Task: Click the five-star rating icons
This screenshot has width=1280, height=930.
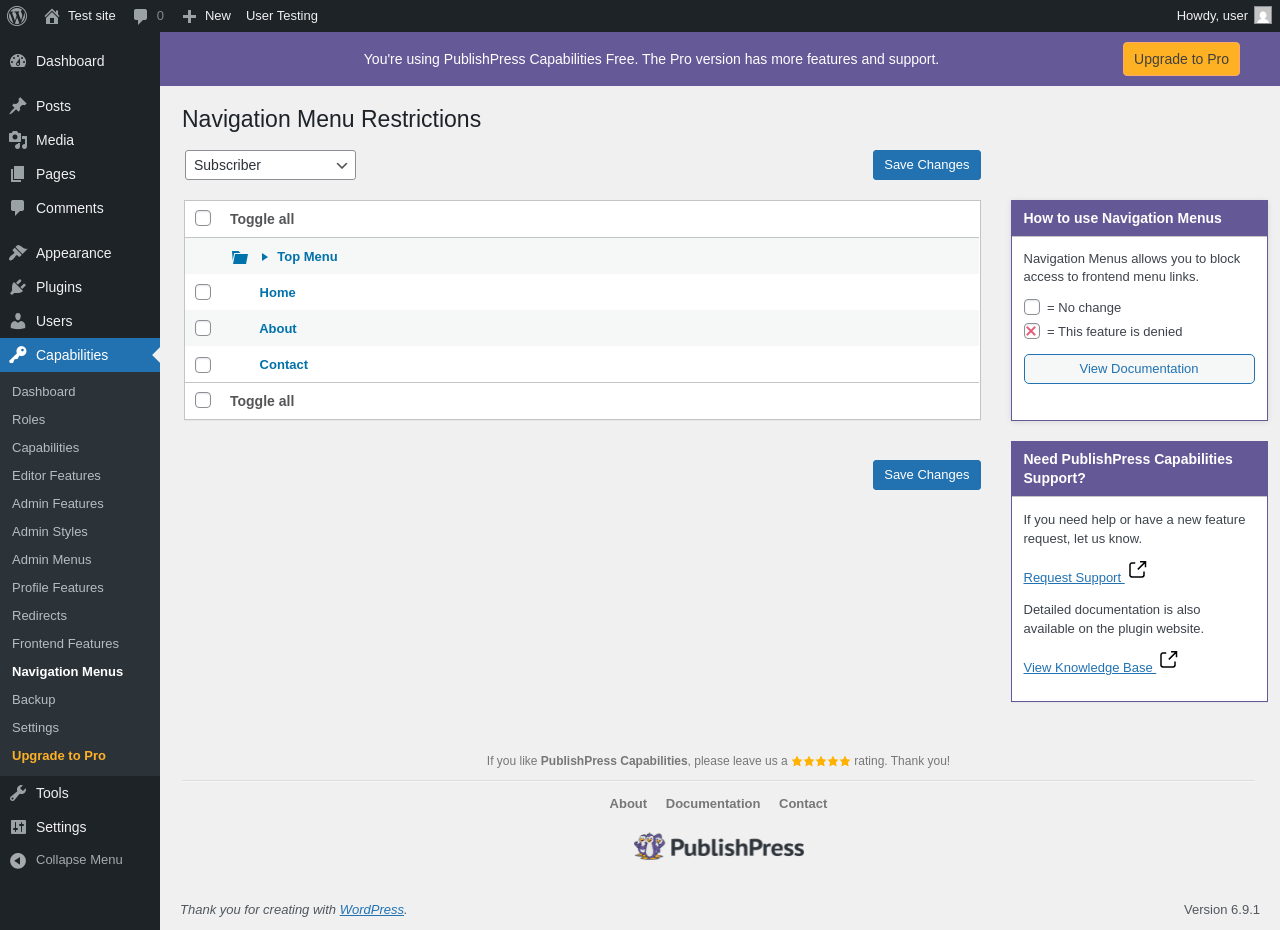Action: click(x=821, y=761)
